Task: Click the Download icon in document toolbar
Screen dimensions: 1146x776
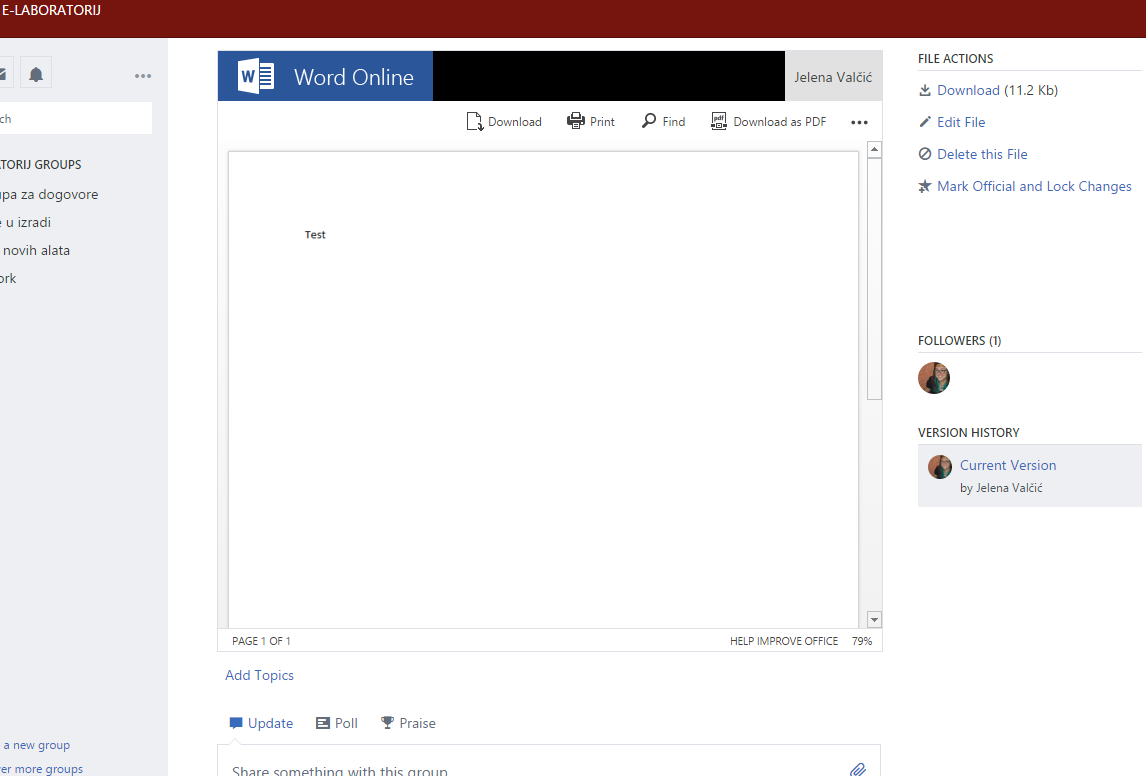Action: (x=475, y=122)
